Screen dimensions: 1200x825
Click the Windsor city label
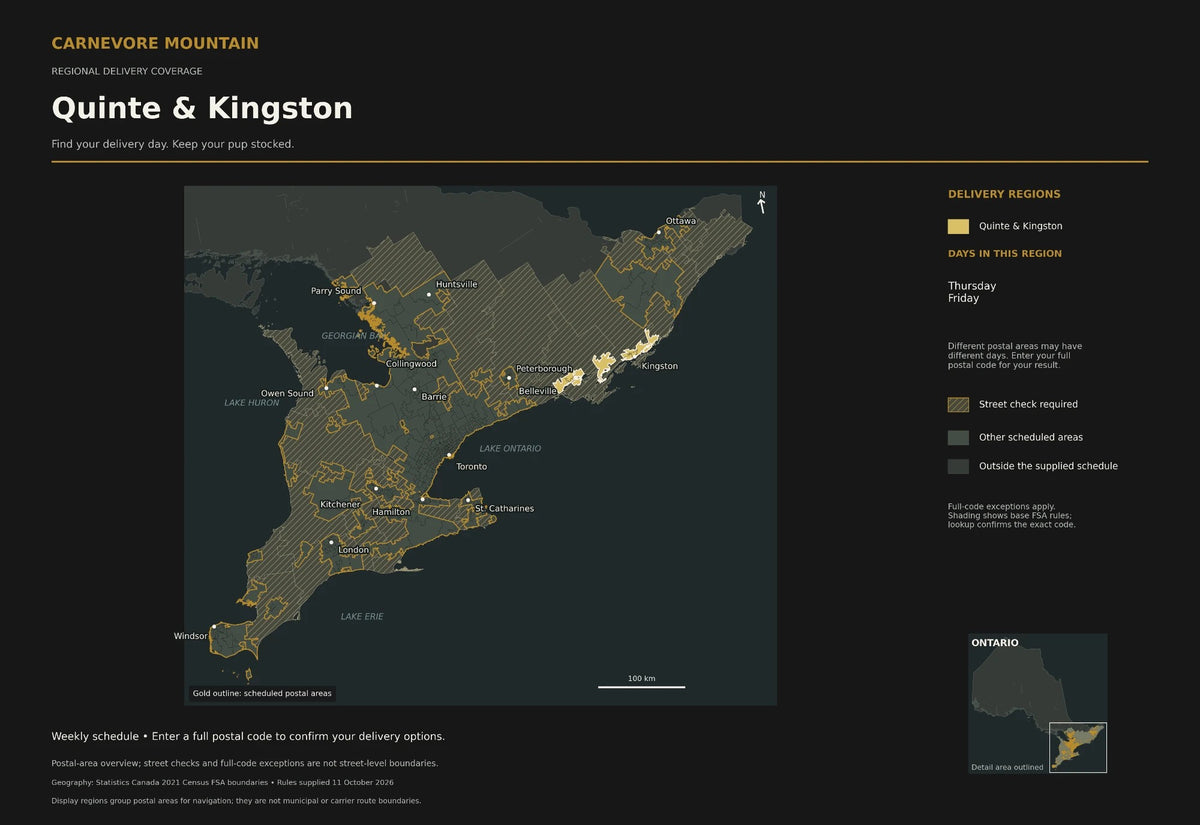click(x=190, y=636)
